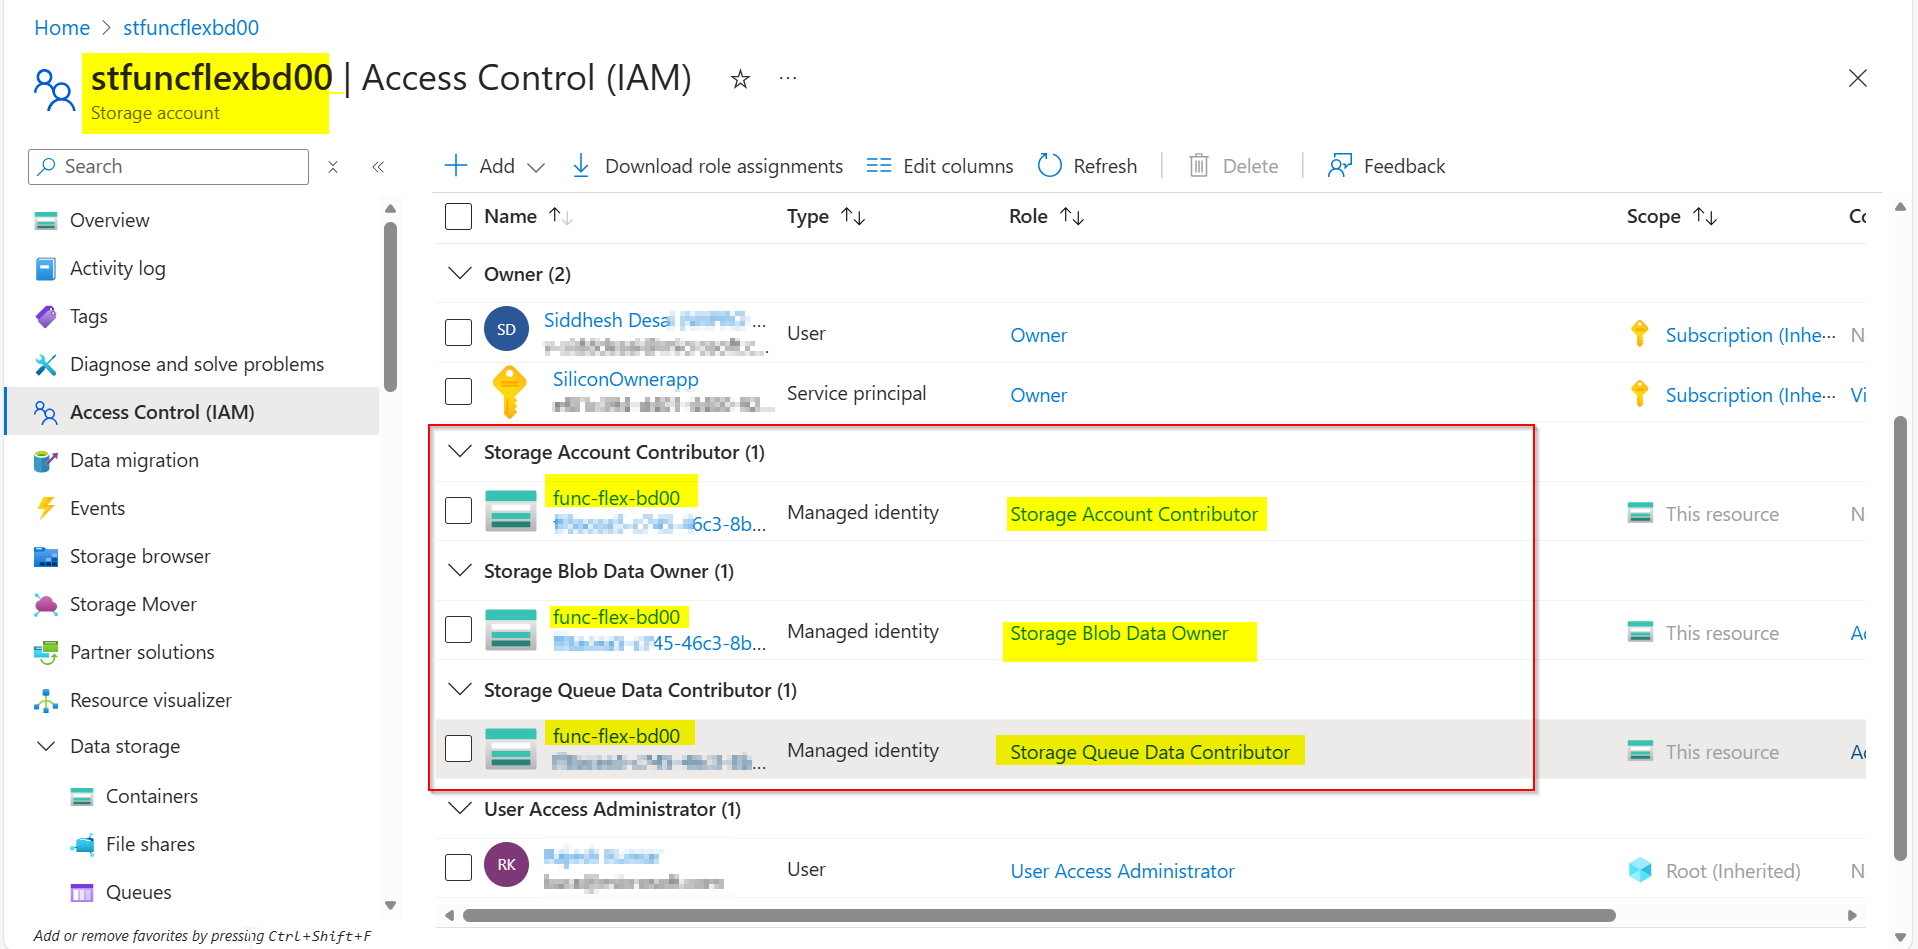This screenshot has width=1918, height=949.
Task: Collapse the Owner (2) group
Action: pyautogui.click(x=460, y=273)
